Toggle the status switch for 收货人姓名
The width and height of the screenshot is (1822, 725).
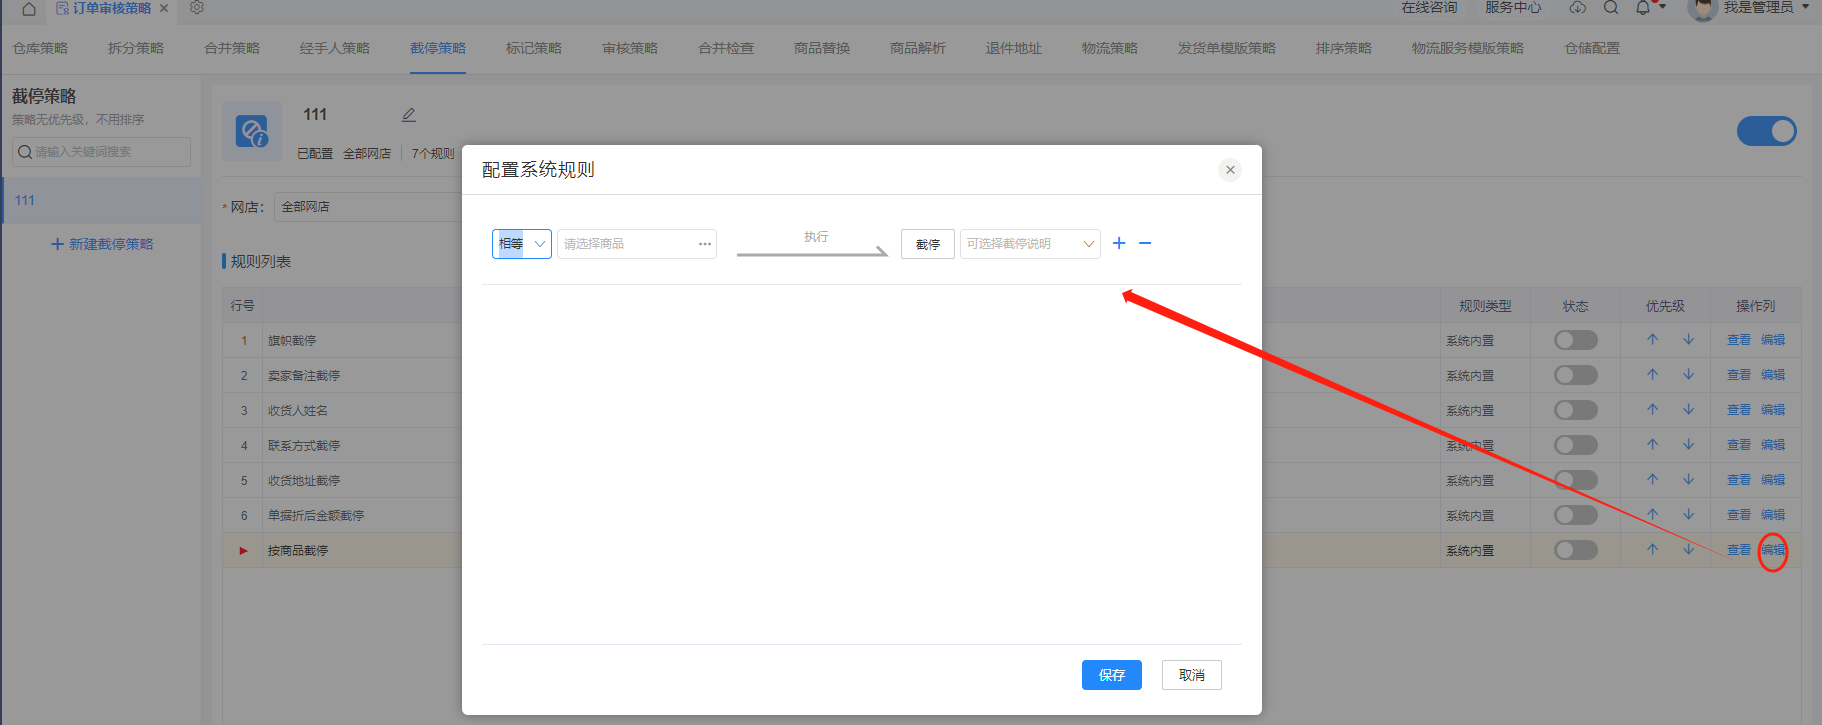click(x=1576, y=410)
